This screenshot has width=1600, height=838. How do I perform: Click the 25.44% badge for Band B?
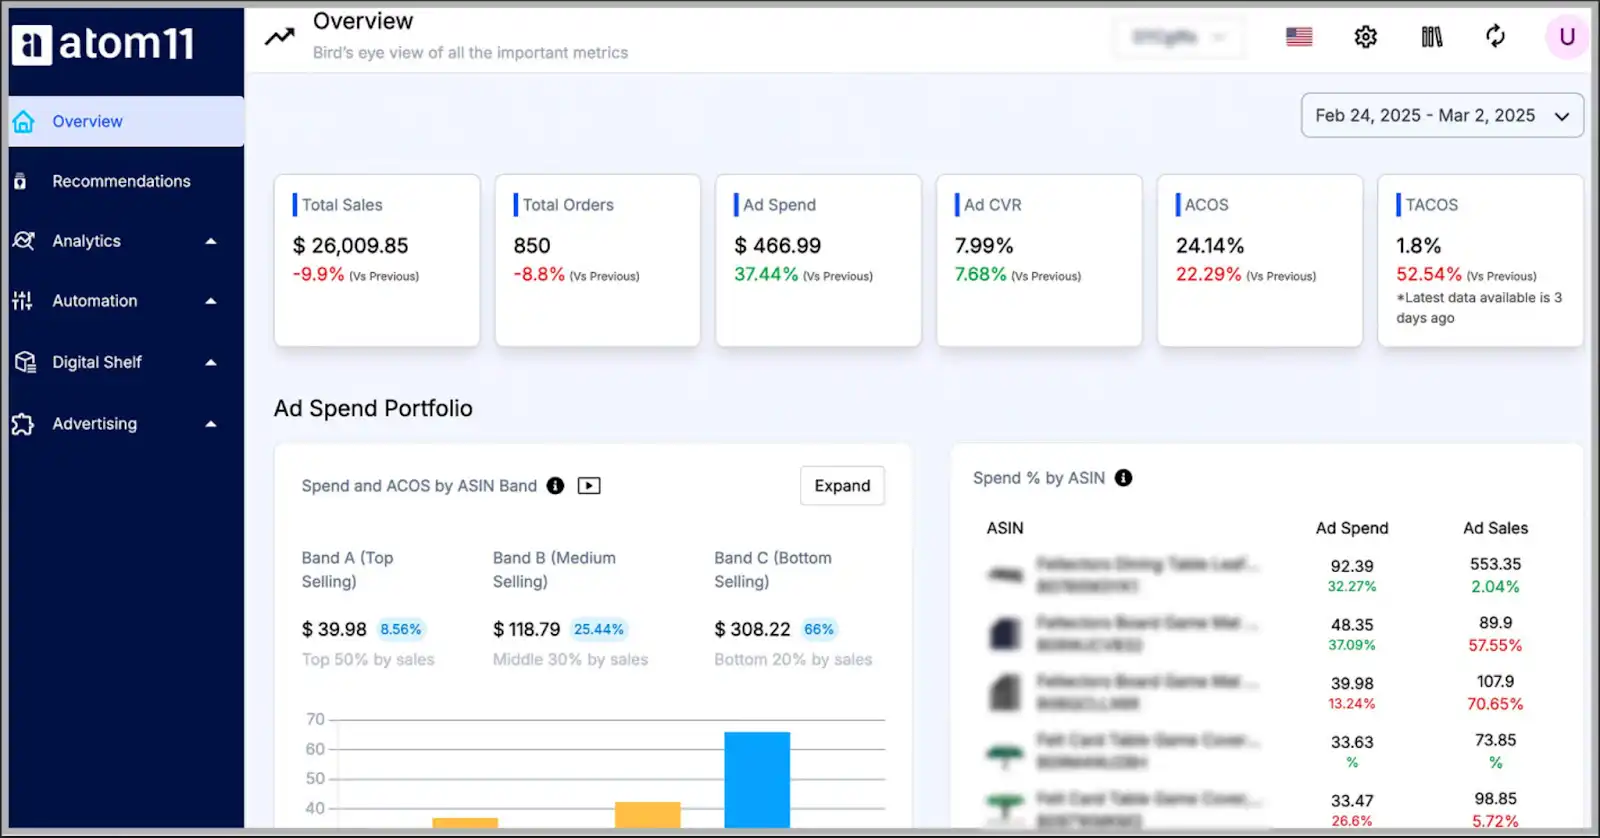coord(598,629)
